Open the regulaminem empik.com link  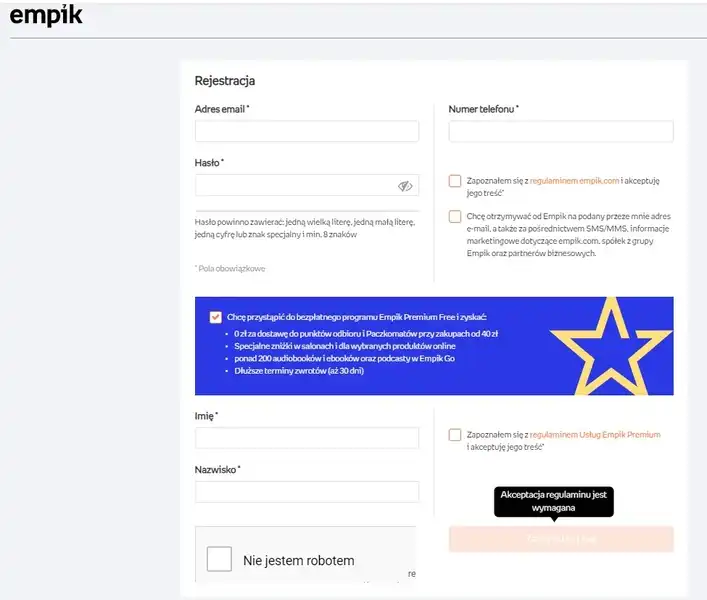574,181
